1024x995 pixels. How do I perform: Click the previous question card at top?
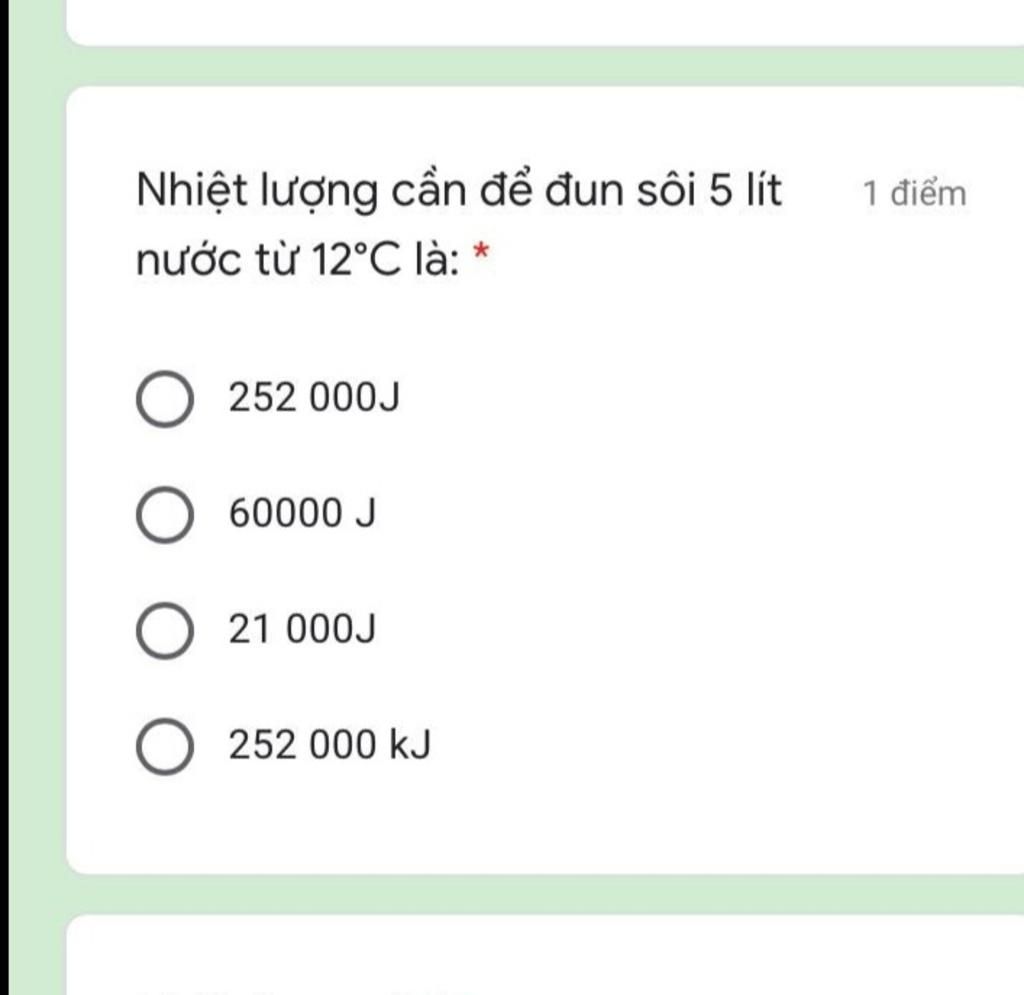coord(545,22)
